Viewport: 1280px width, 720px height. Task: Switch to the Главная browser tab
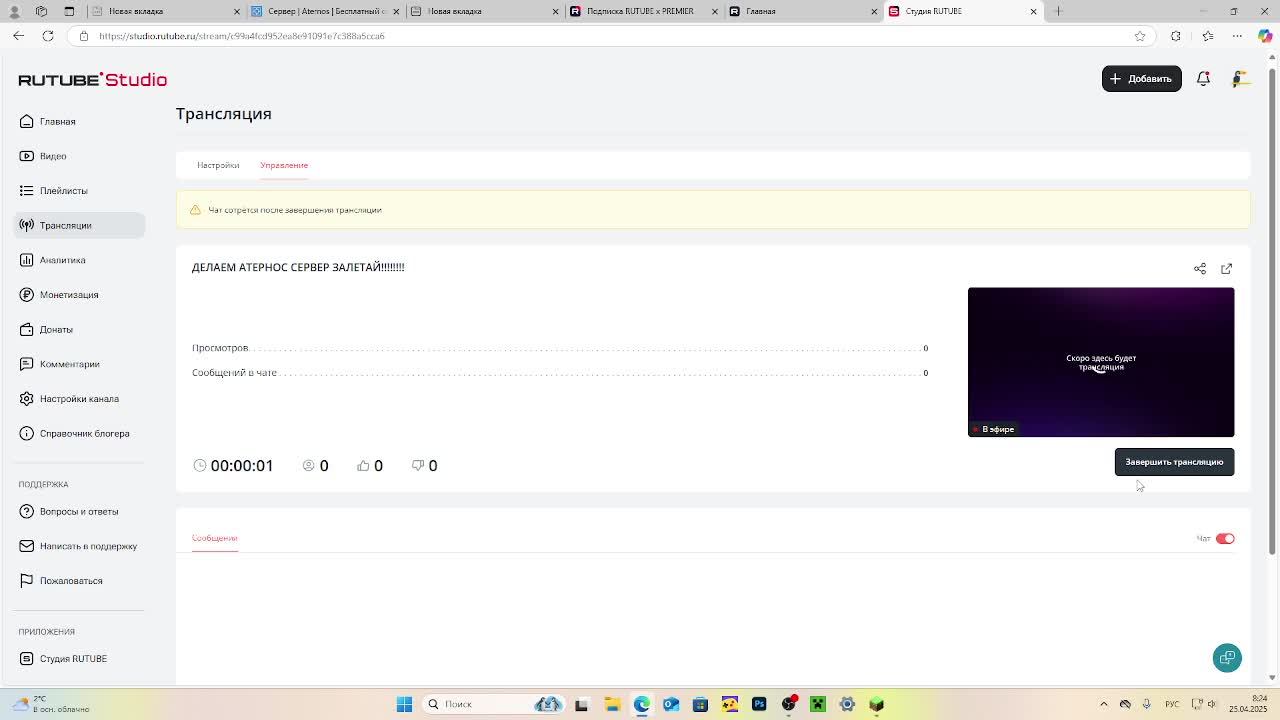pyautogui.click(x=803, y=11)
